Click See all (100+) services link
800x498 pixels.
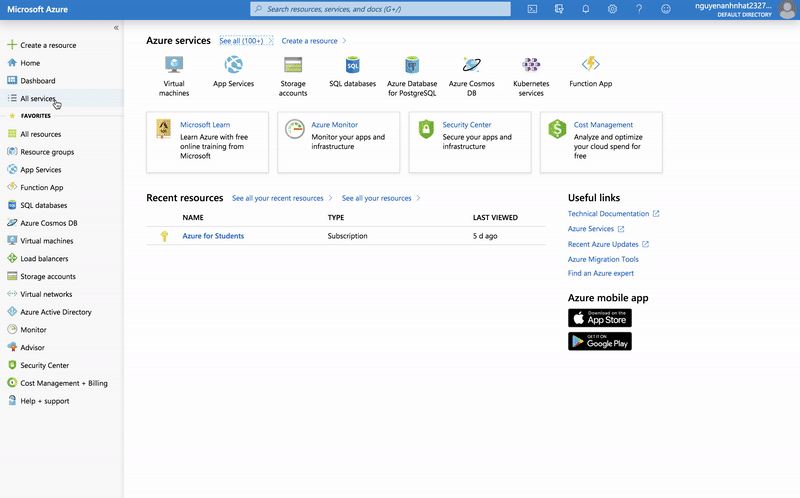click(246, 41)
